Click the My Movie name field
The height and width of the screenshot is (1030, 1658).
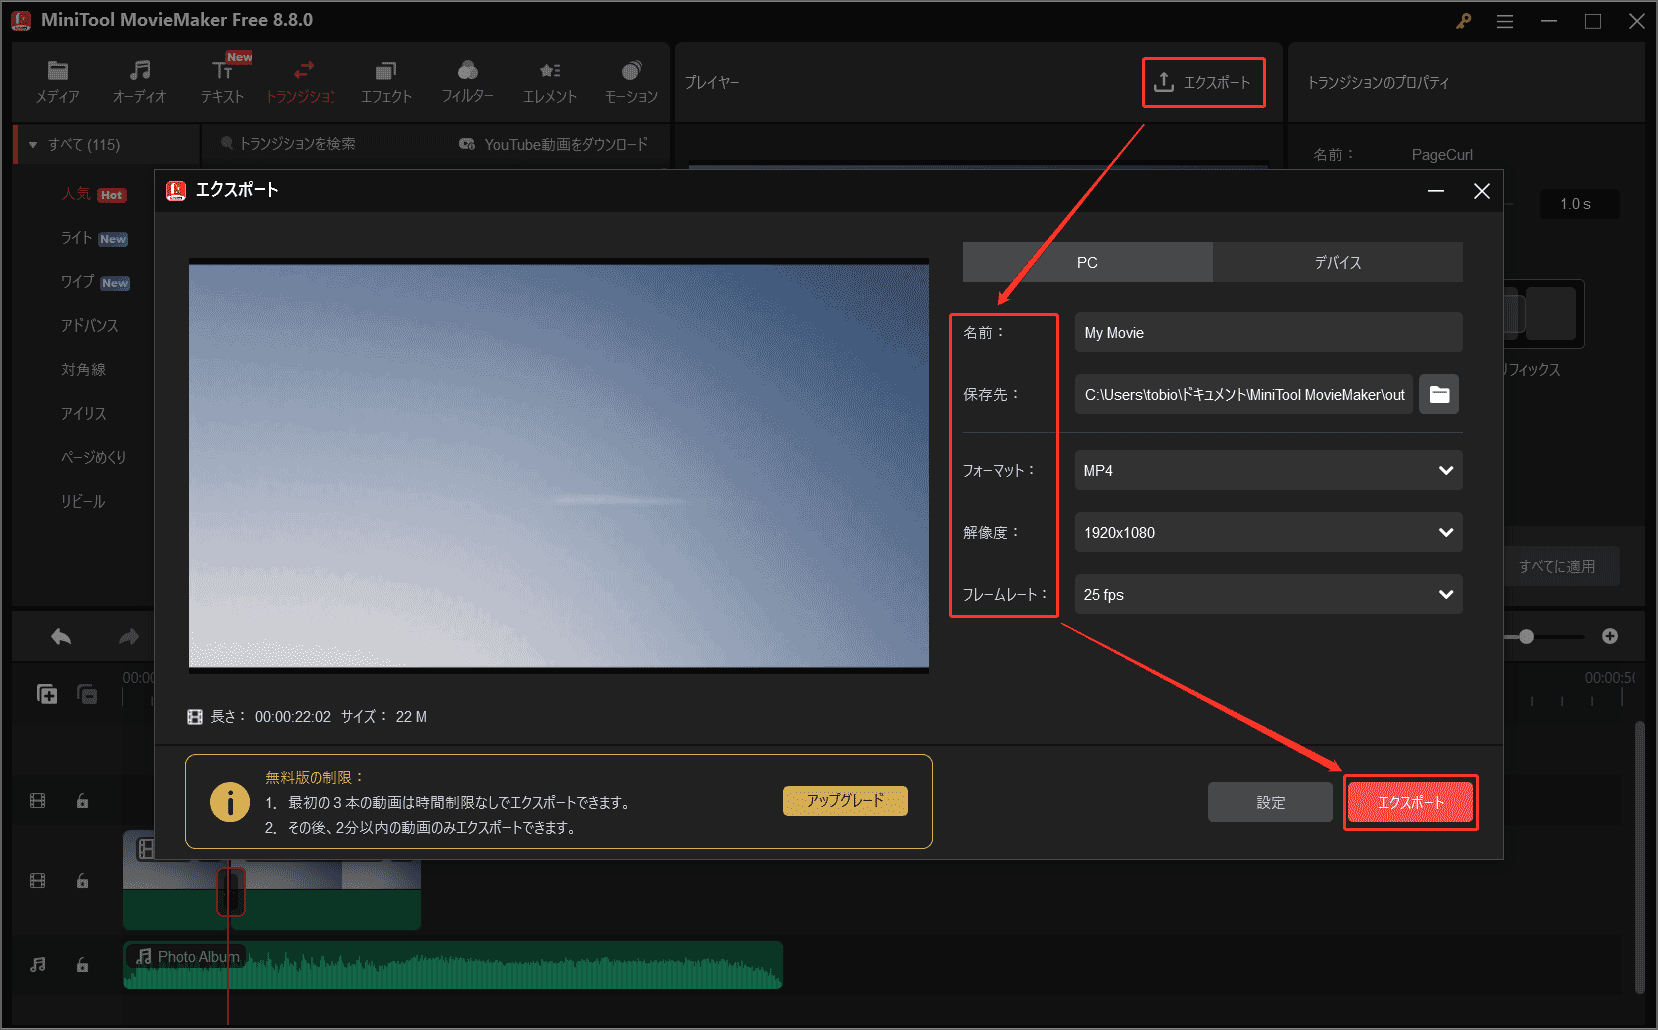tap(1268, 332)
